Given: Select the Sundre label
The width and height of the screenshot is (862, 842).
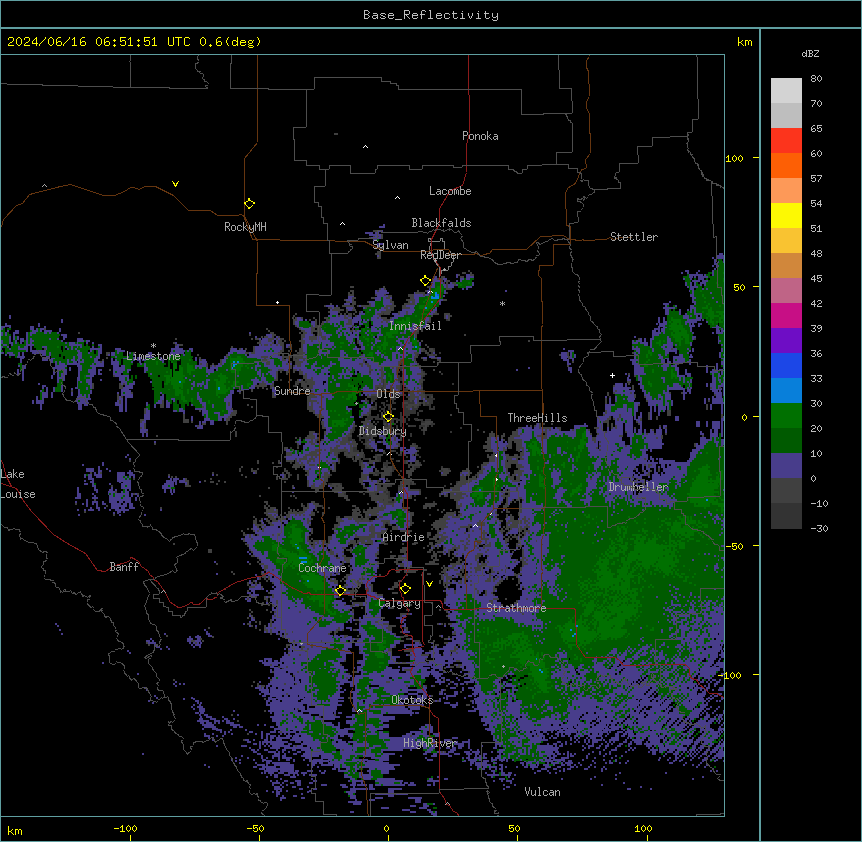Looking at the screenshot, I should tap(292, 391).
